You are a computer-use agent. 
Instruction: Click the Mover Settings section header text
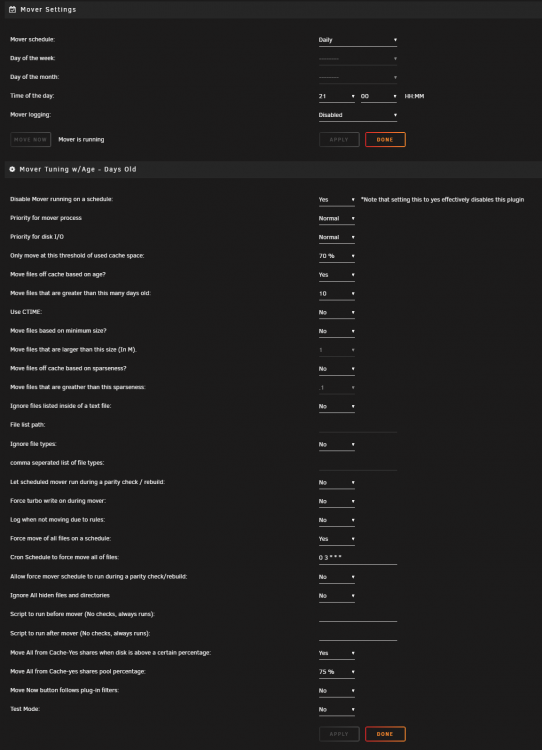pyautogui.click(x=48, y=10)
